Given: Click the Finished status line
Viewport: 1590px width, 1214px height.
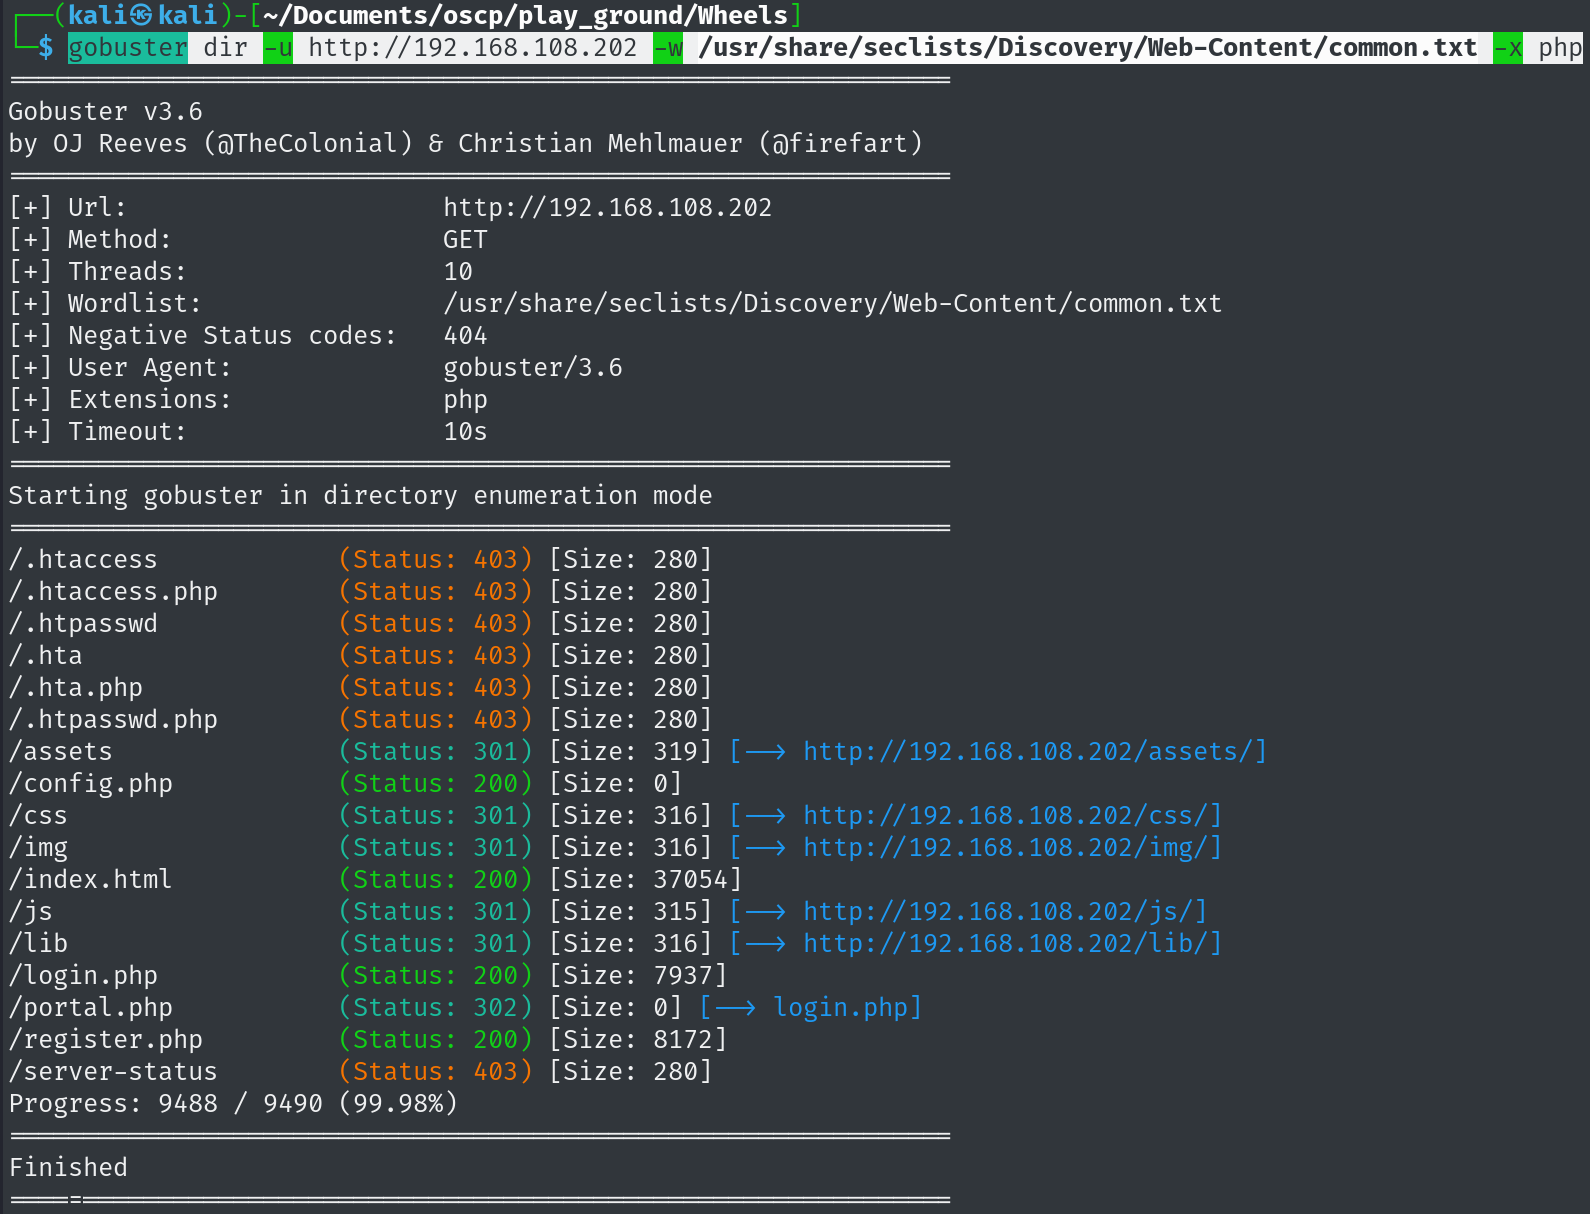Looking at the screenshot, I should 68,1167.
